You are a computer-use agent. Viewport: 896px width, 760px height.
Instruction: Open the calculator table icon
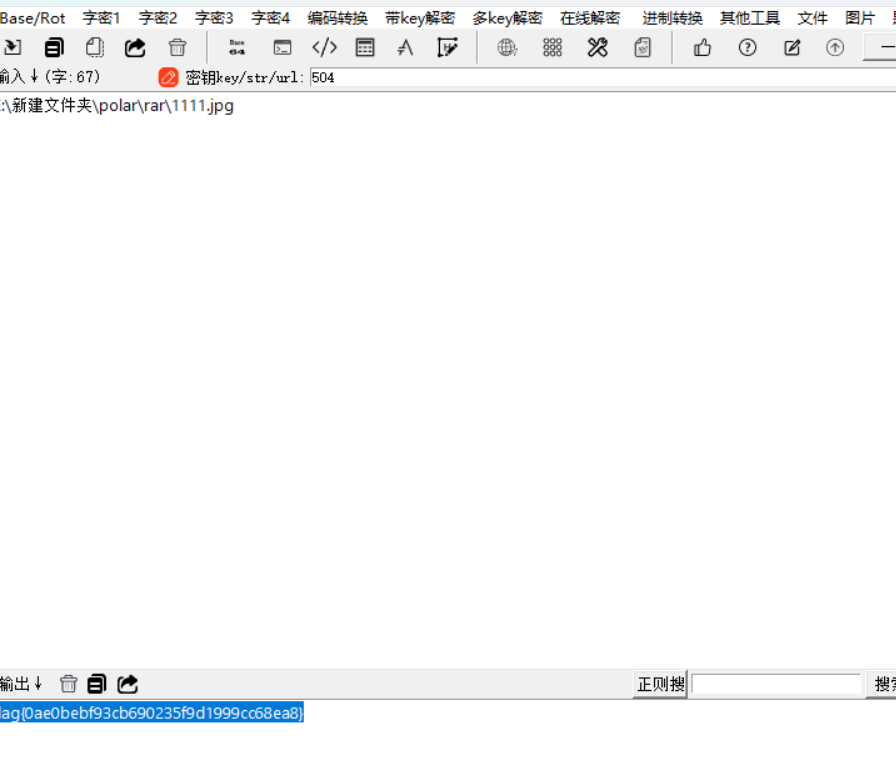tap(365, 47)
